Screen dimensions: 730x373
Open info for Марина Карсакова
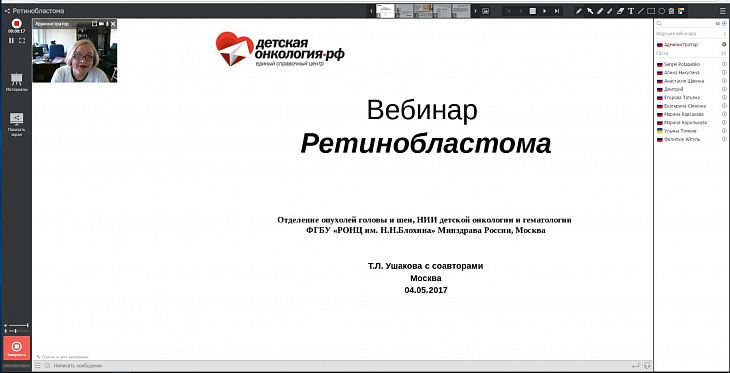pos(724,114)
